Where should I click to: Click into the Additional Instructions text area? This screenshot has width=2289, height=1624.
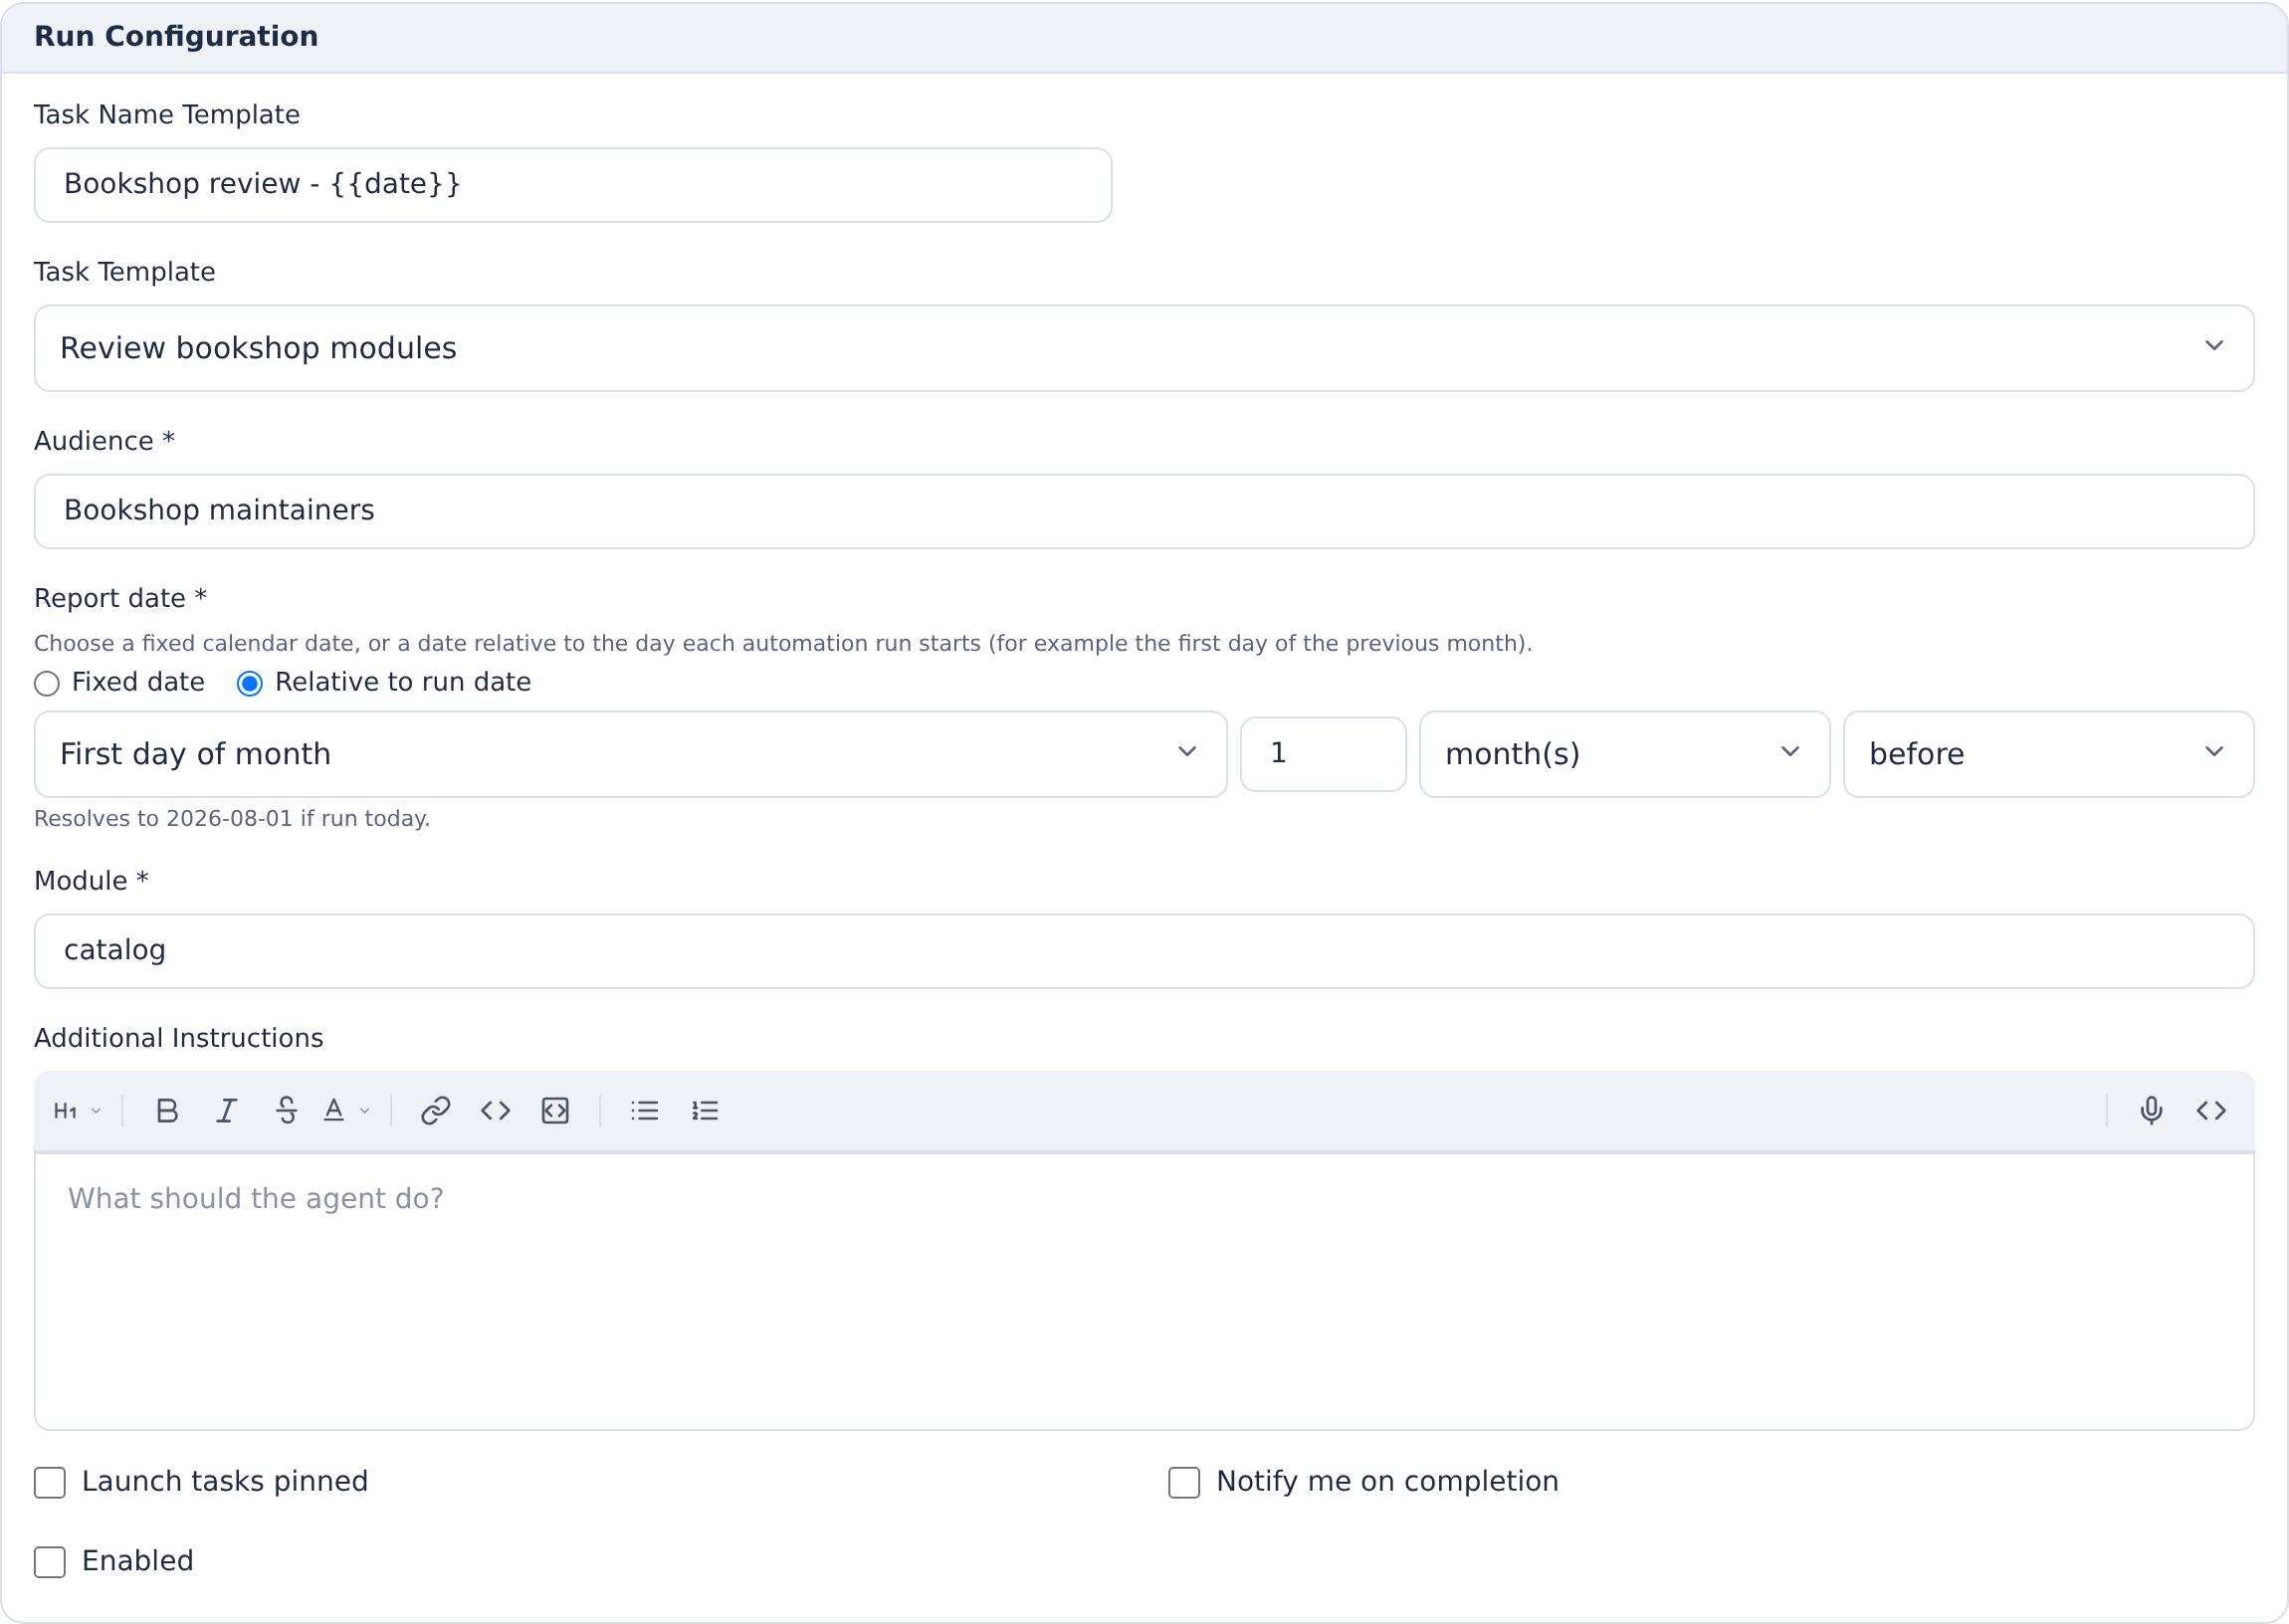1144,1292
